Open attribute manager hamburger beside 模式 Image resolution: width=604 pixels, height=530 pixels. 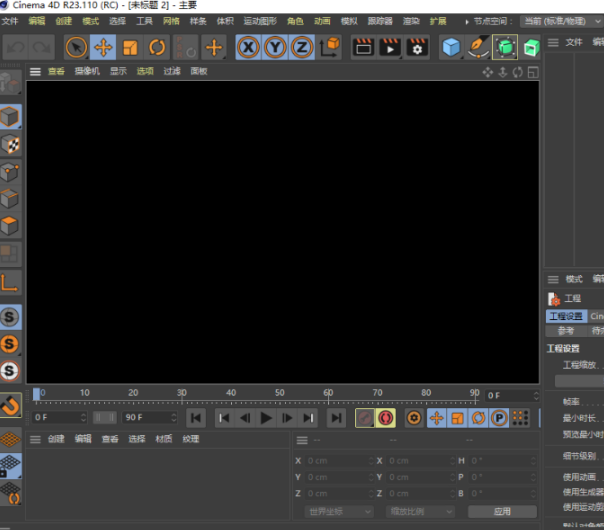(553, 279)
